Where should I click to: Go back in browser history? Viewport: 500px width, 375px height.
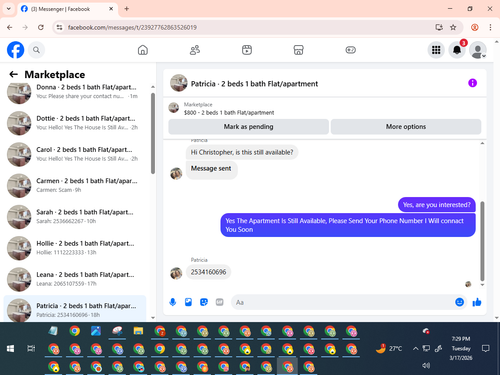click(x=10, y=27)
